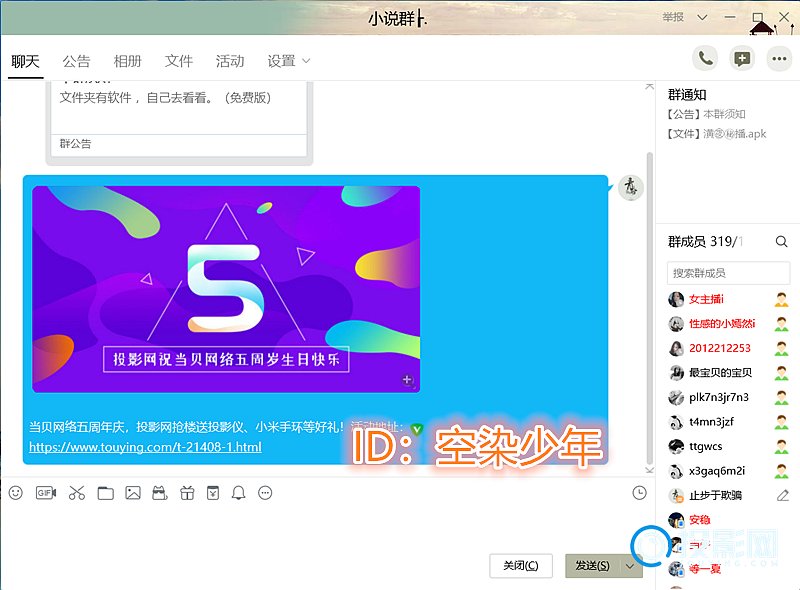Open the send options dropdown arrow
Viewport: 800px width, 590px height.
point(630,566)
